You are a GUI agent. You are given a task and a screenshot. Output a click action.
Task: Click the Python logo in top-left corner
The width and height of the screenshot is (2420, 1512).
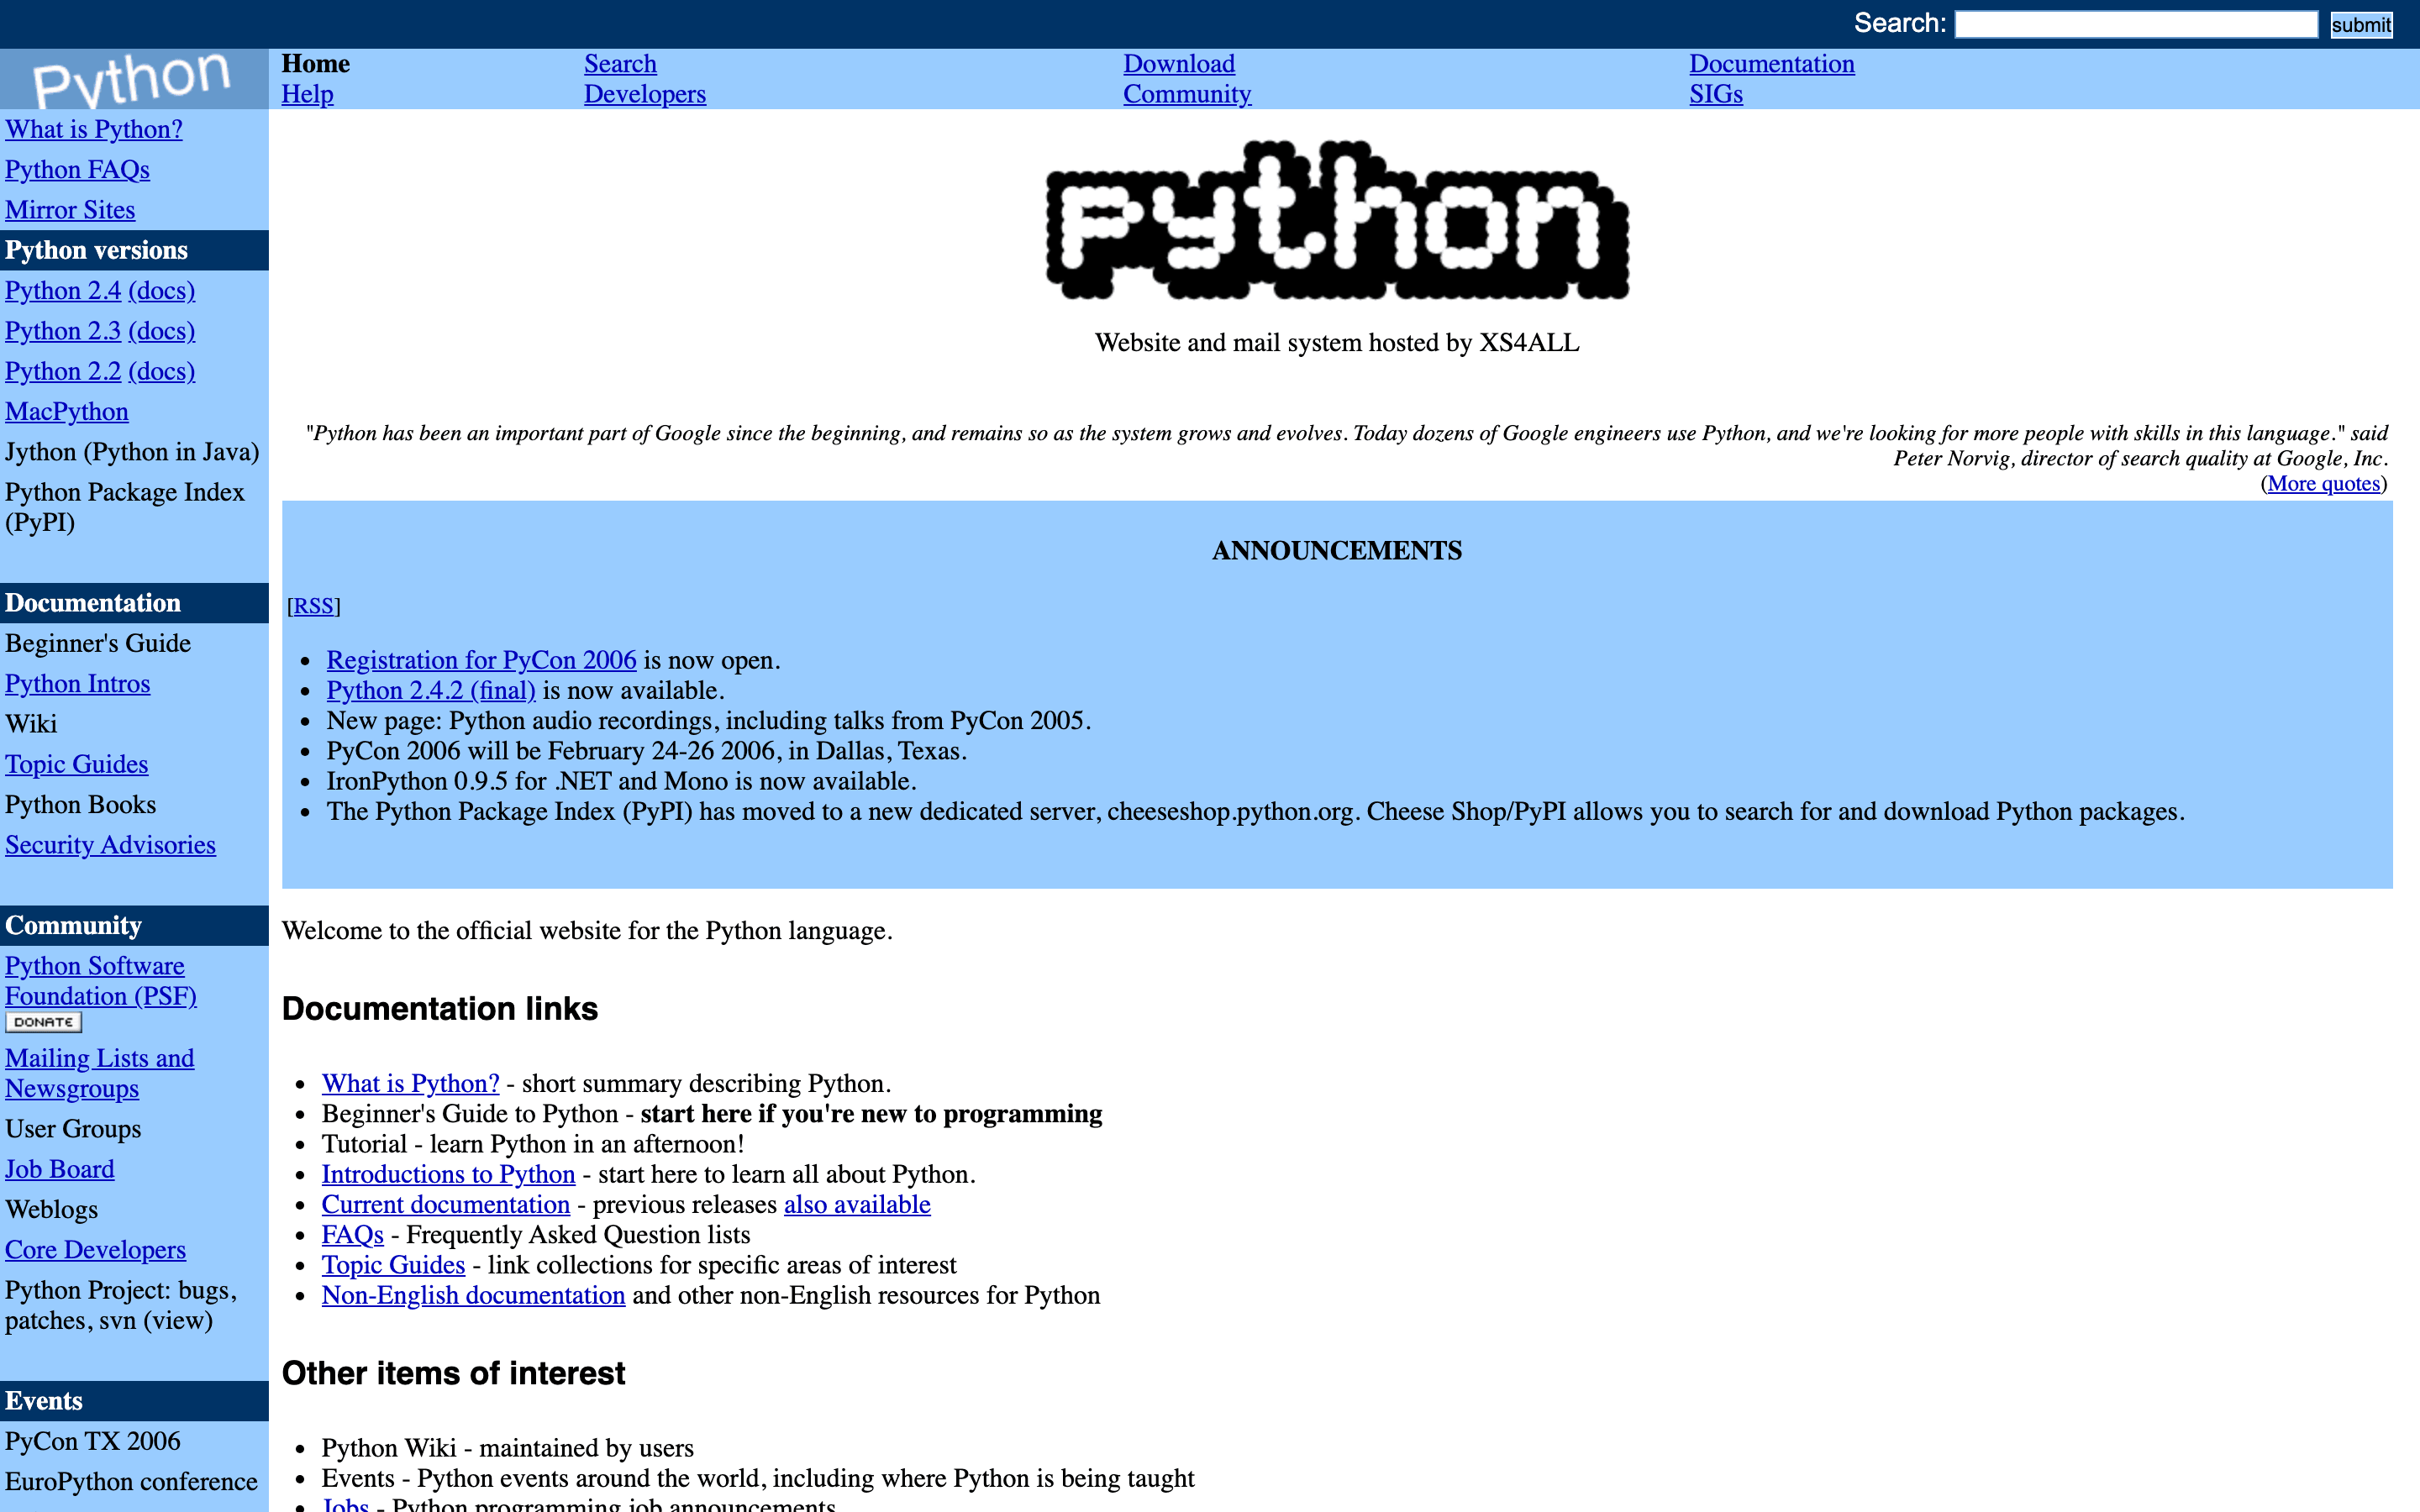click(134, 79)
